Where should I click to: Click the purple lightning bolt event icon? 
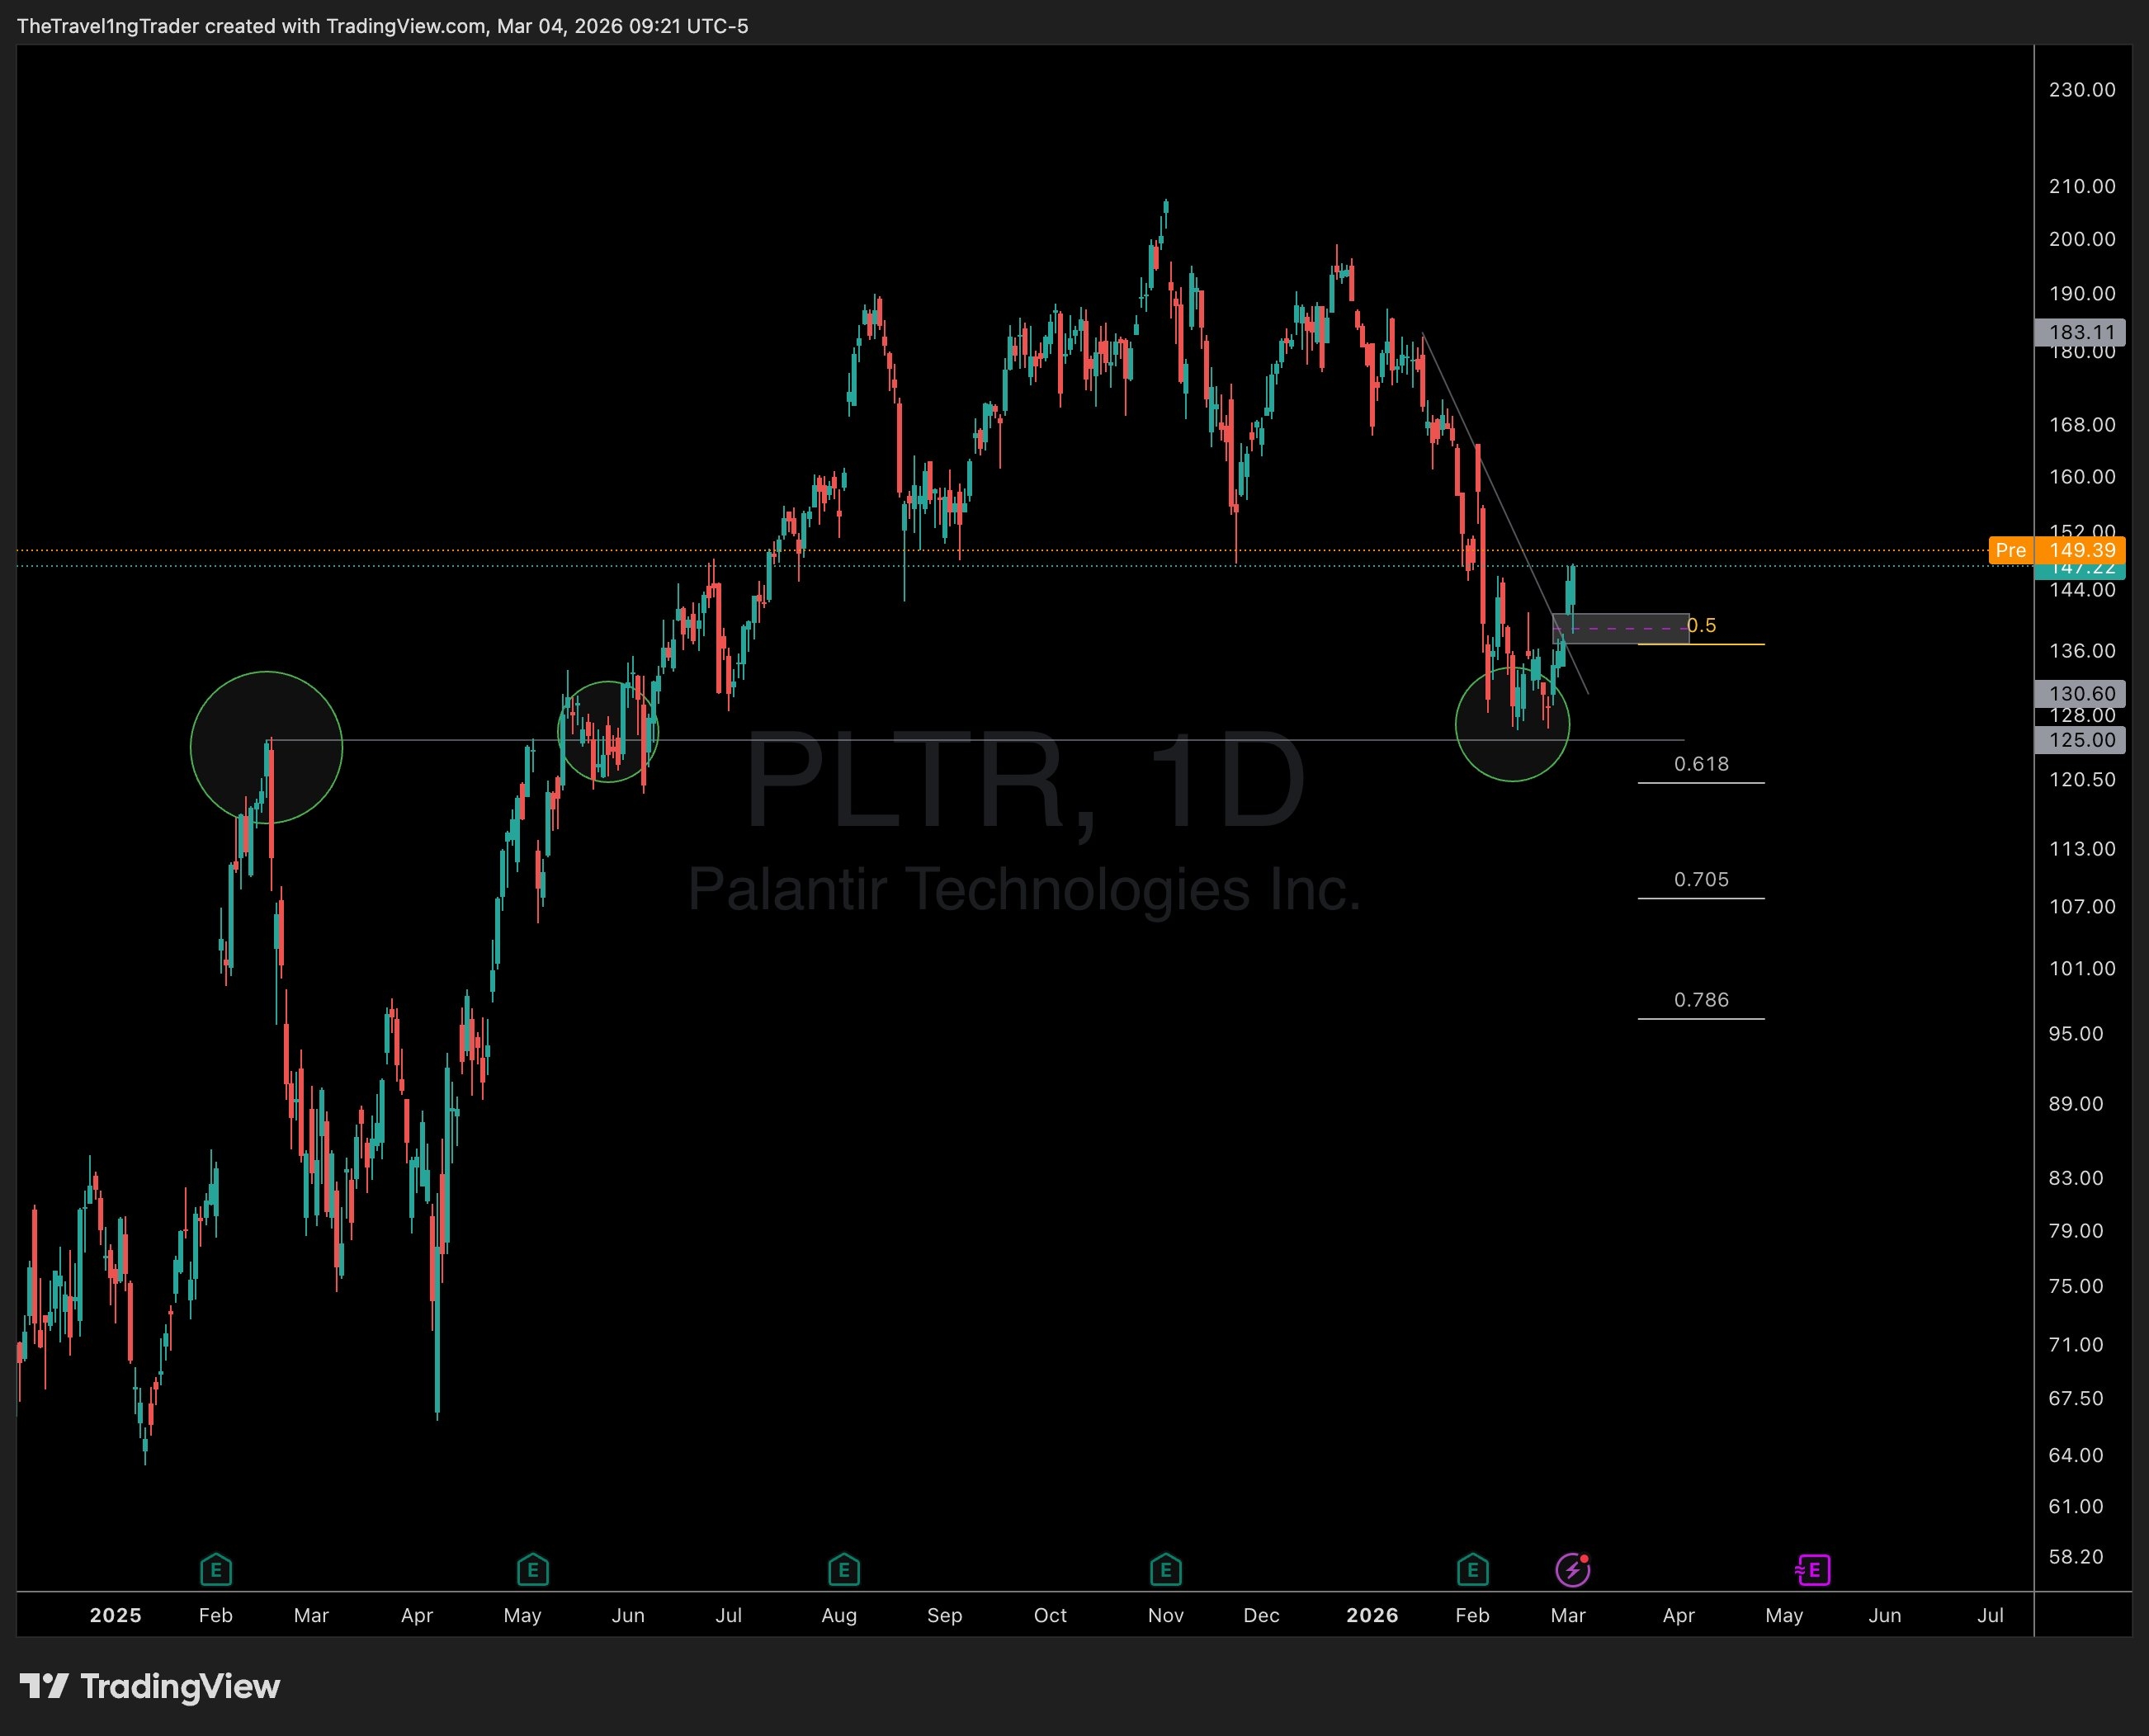point(1573,1570)
